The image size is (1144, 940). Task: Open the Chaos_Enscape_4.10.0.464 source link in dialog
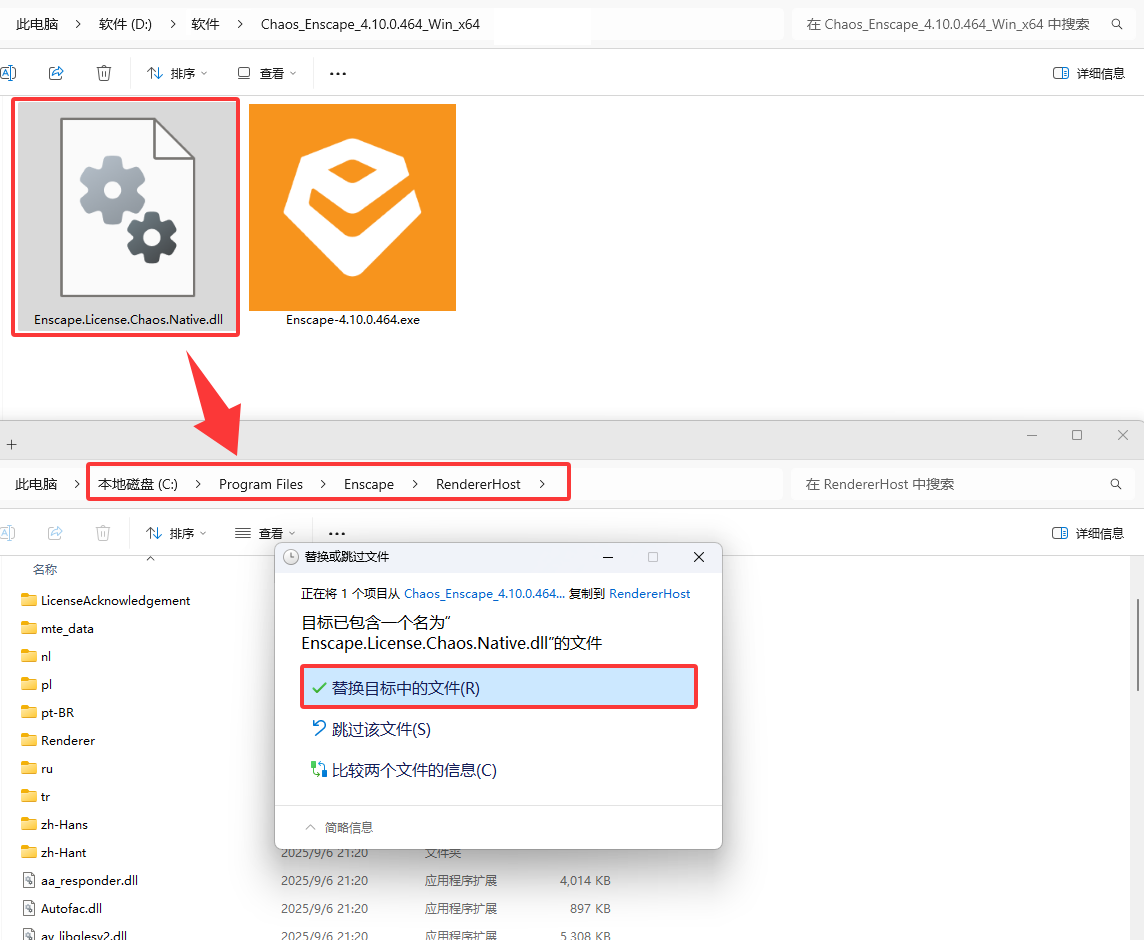tap(484, 593)
